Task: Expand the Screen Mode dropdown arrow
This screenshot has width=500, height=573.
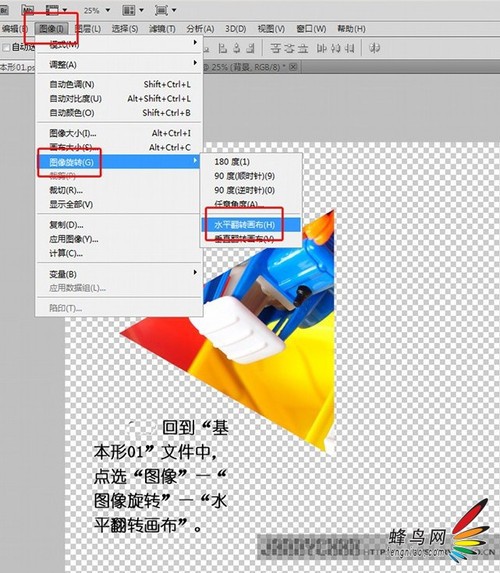Action: coord(174,10)
